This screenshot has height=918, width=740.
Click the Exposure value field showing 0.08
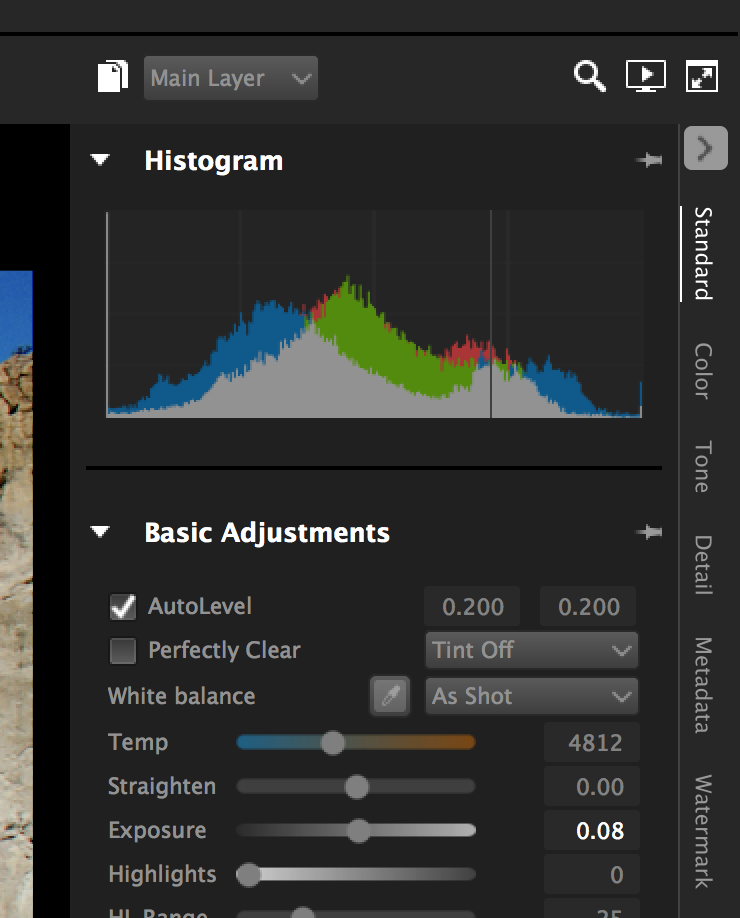point(591,831)
